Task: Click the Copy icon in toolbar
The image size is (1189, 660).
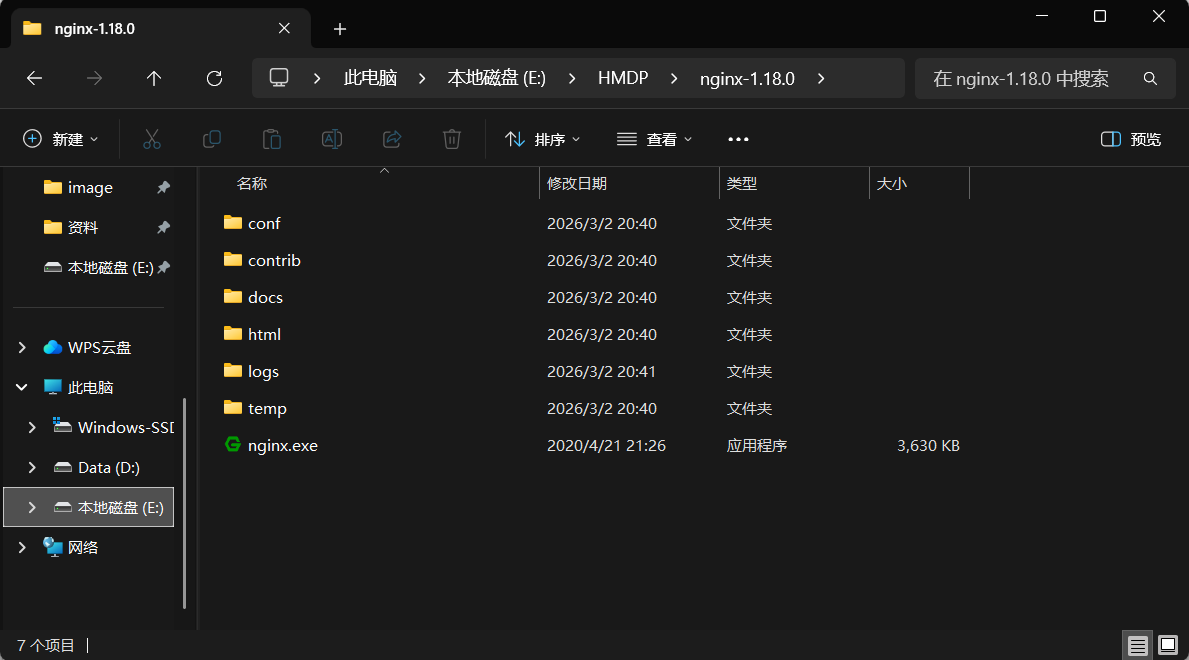Action: [x=212, y=139]
